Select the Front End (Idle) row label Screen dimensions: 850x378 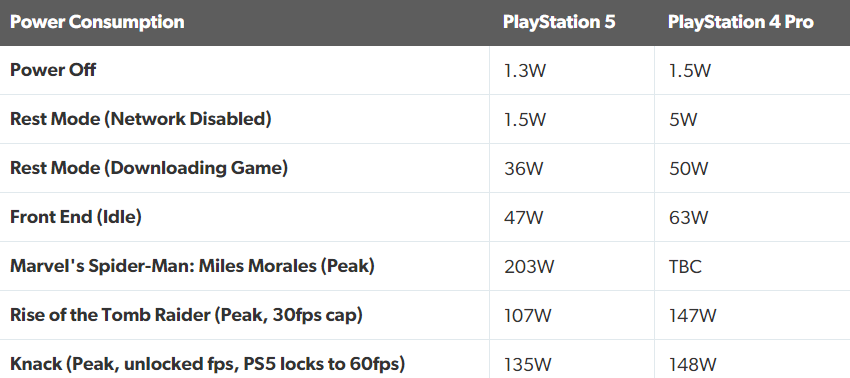point(76,217)
